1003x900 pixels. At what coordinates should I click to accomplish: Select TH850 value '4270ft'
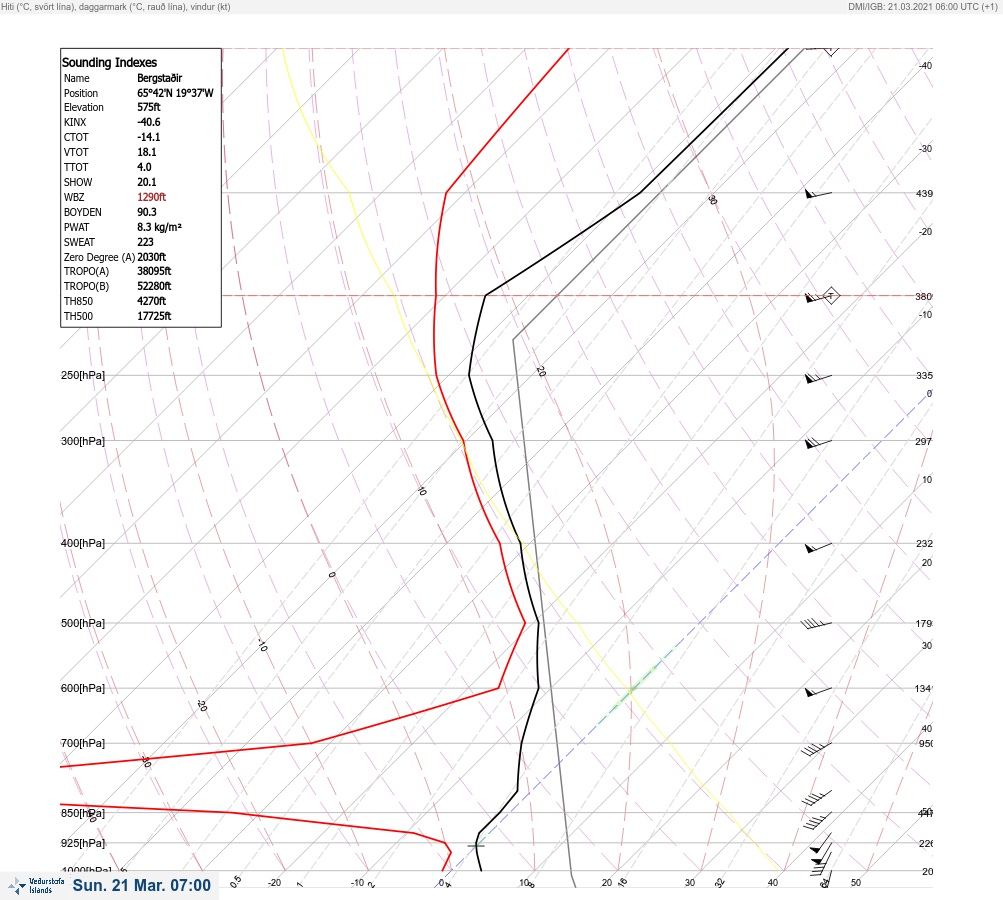151,301
